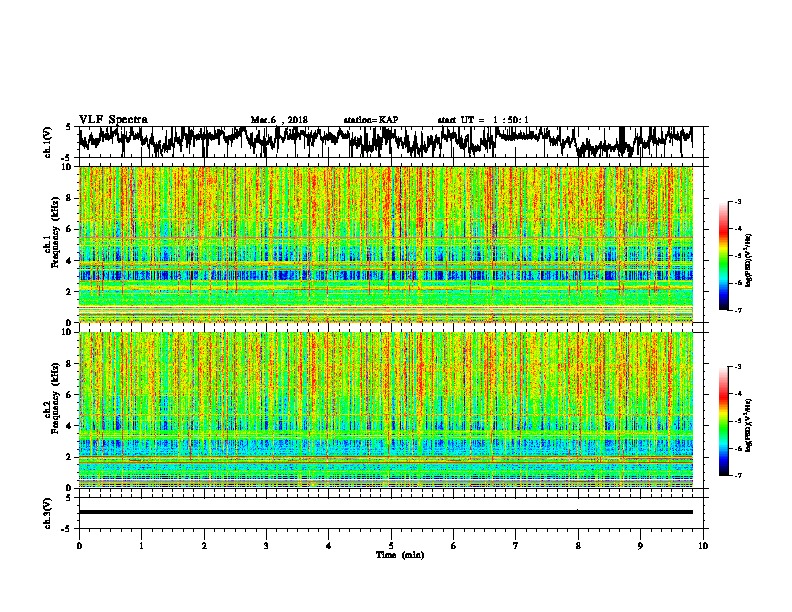This screenshot has width=792, height=612.
Task: Click the "ch.3(V)" axis label
Action: click(x=48, y=513)
